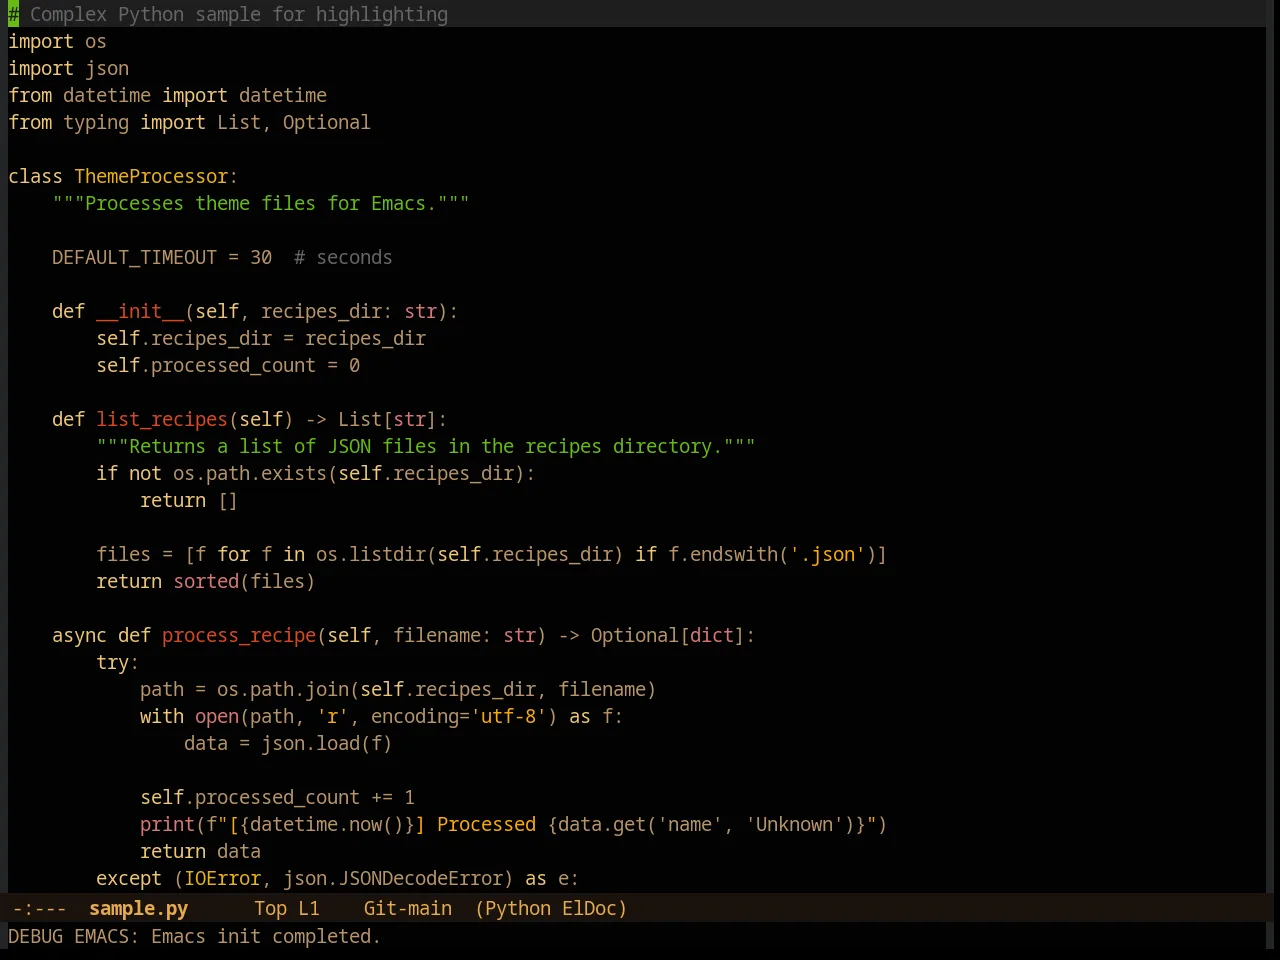
Task: Click the echo area DEBUG EMACS message
Action: [194, 936]
